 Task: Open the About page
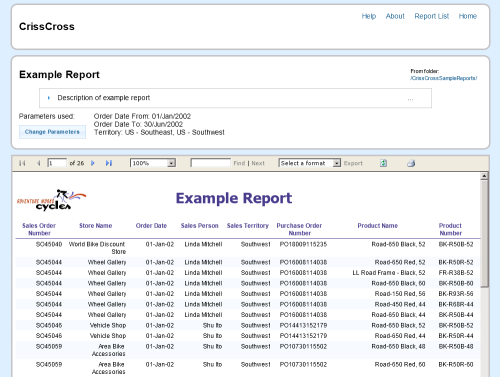pyautogui.click(x=395, y=16)
